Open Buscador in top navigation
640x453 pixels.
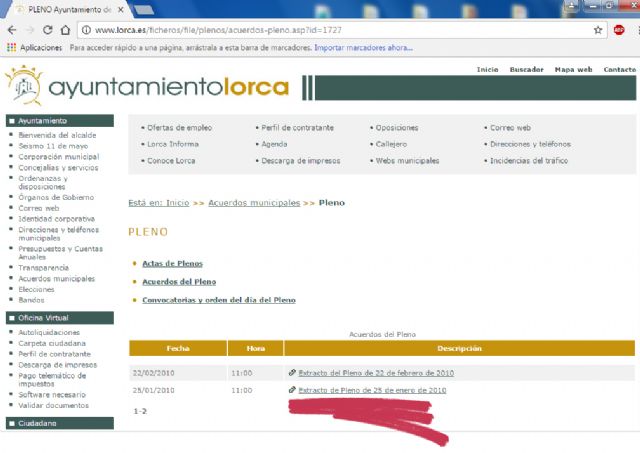coord(526,70)
